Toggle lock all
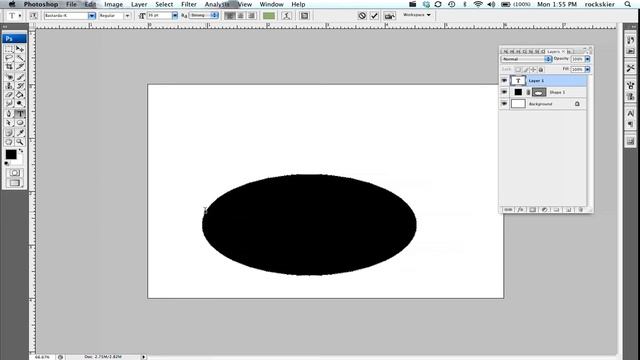 pos(541,70)
